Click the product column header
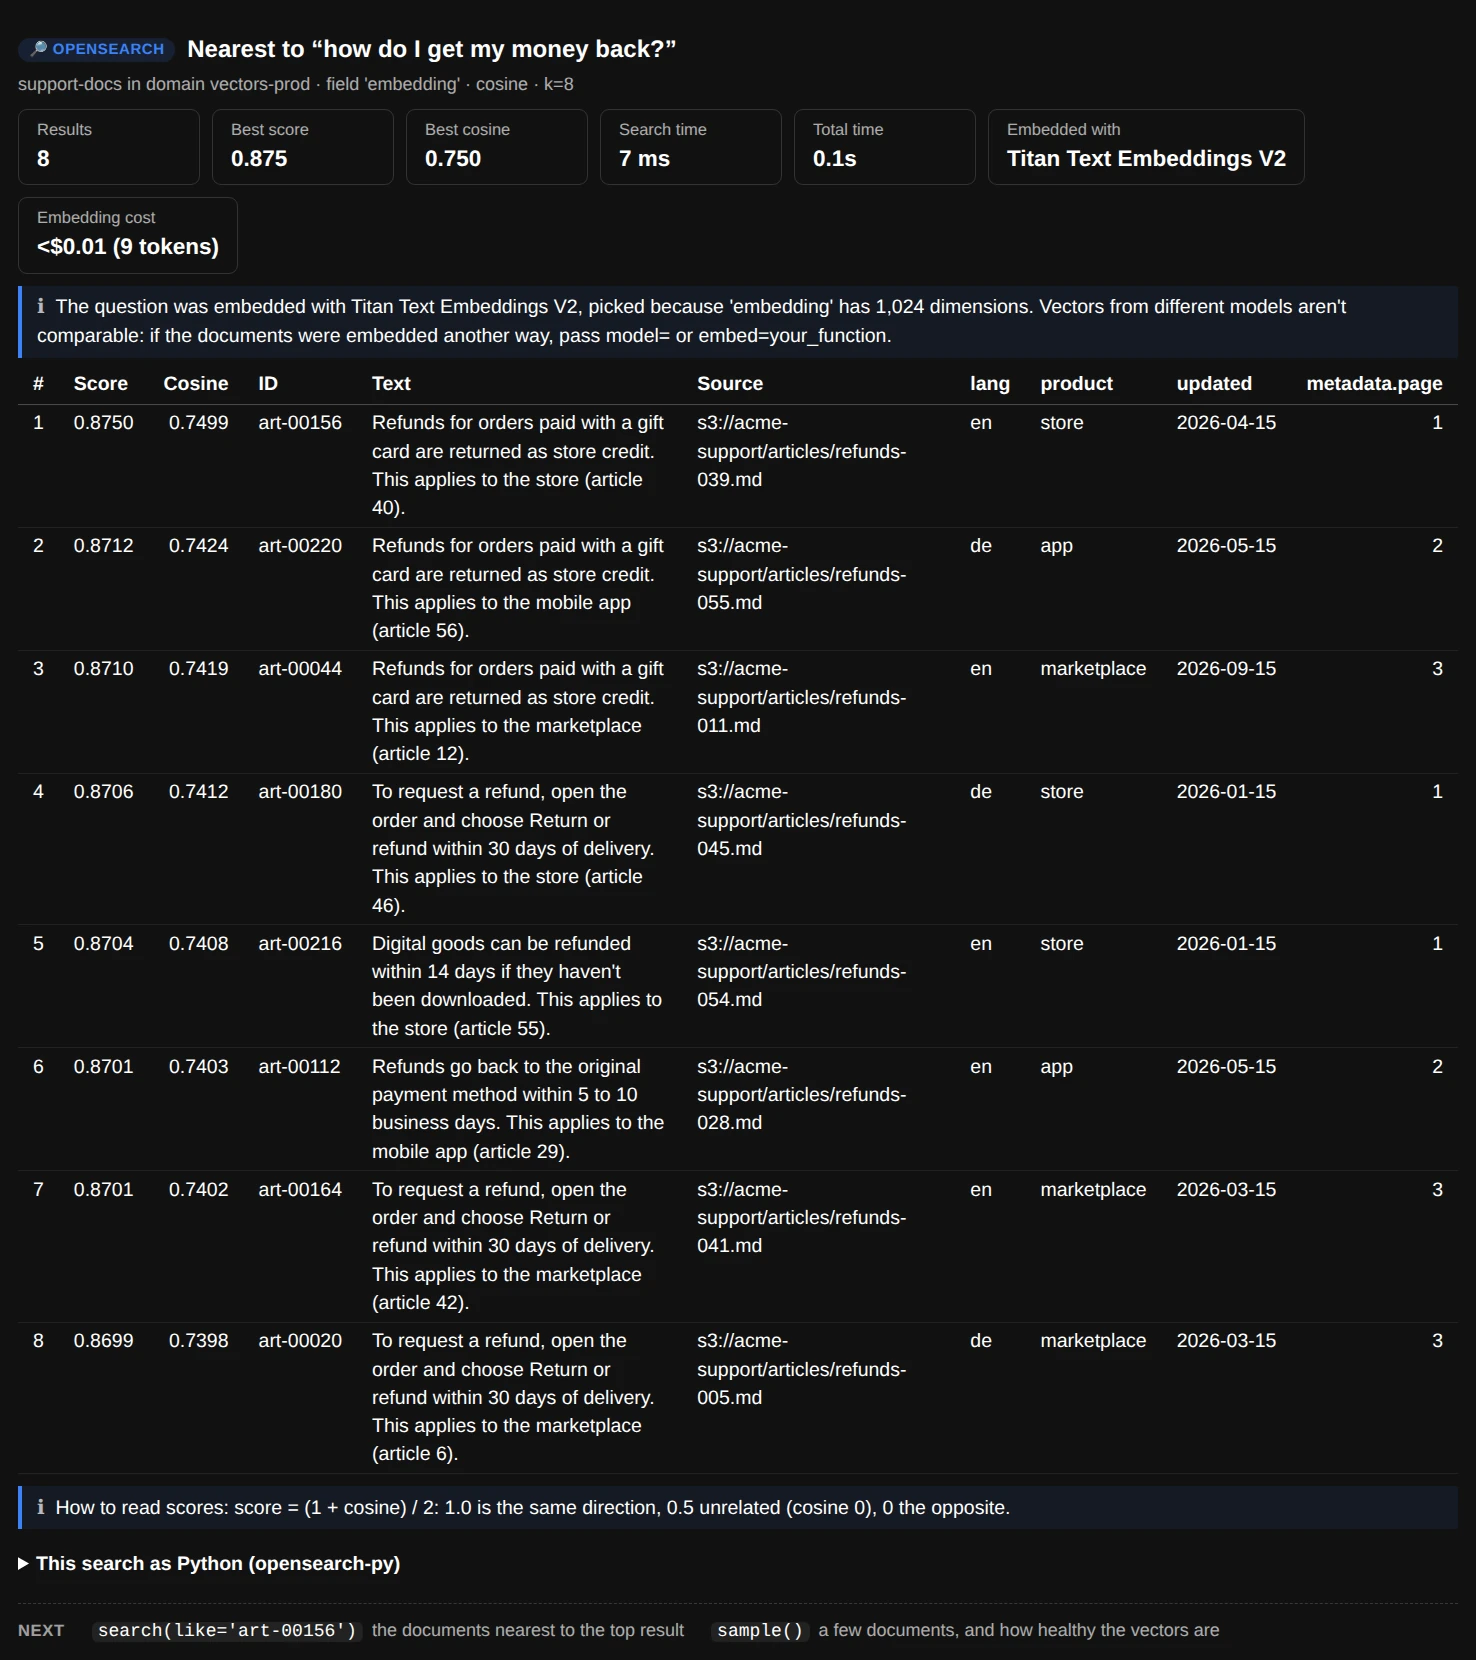 [1076, 384]
